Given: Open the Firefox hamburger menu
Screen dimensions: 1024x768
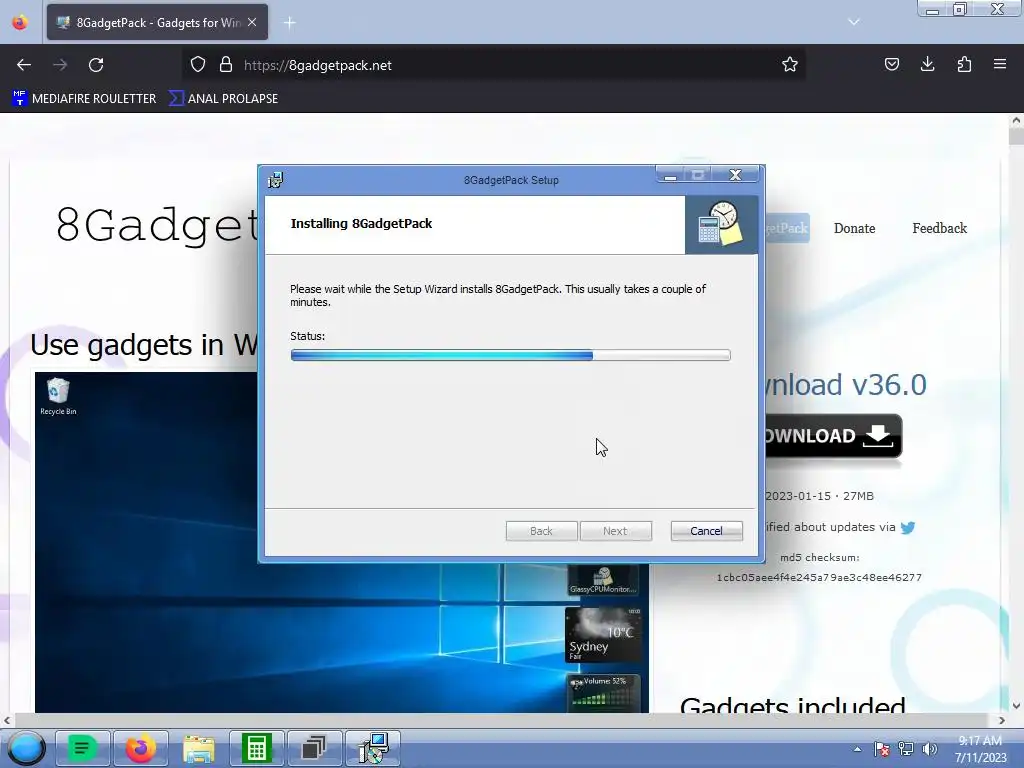Looking at the screenshot, I should click(1000, 64).
